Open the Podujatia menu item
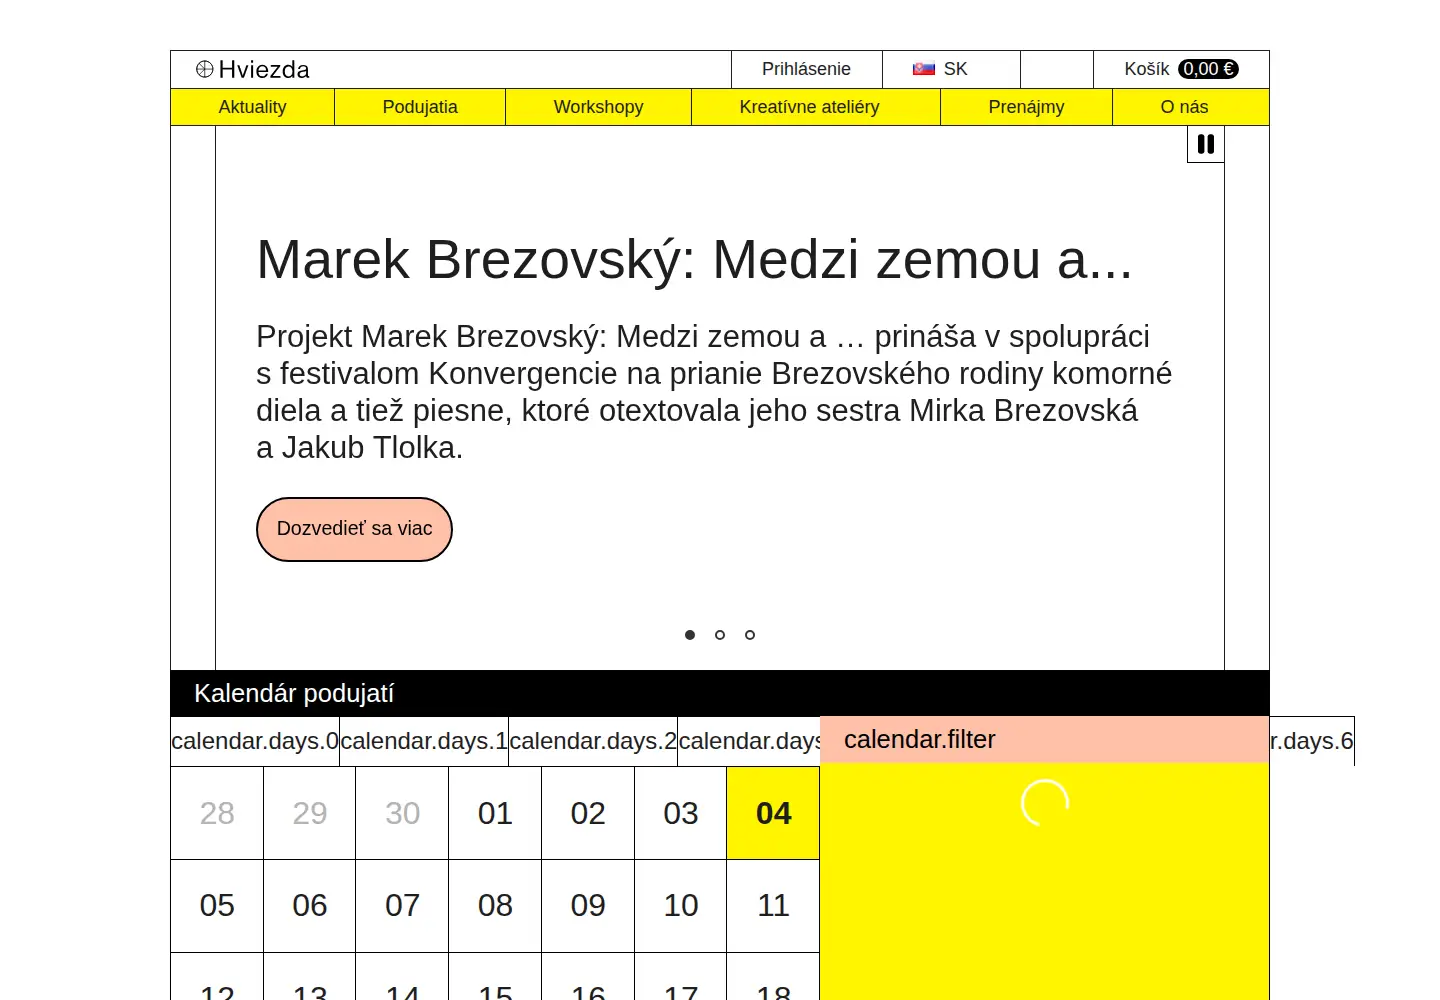 coord(420,107)
